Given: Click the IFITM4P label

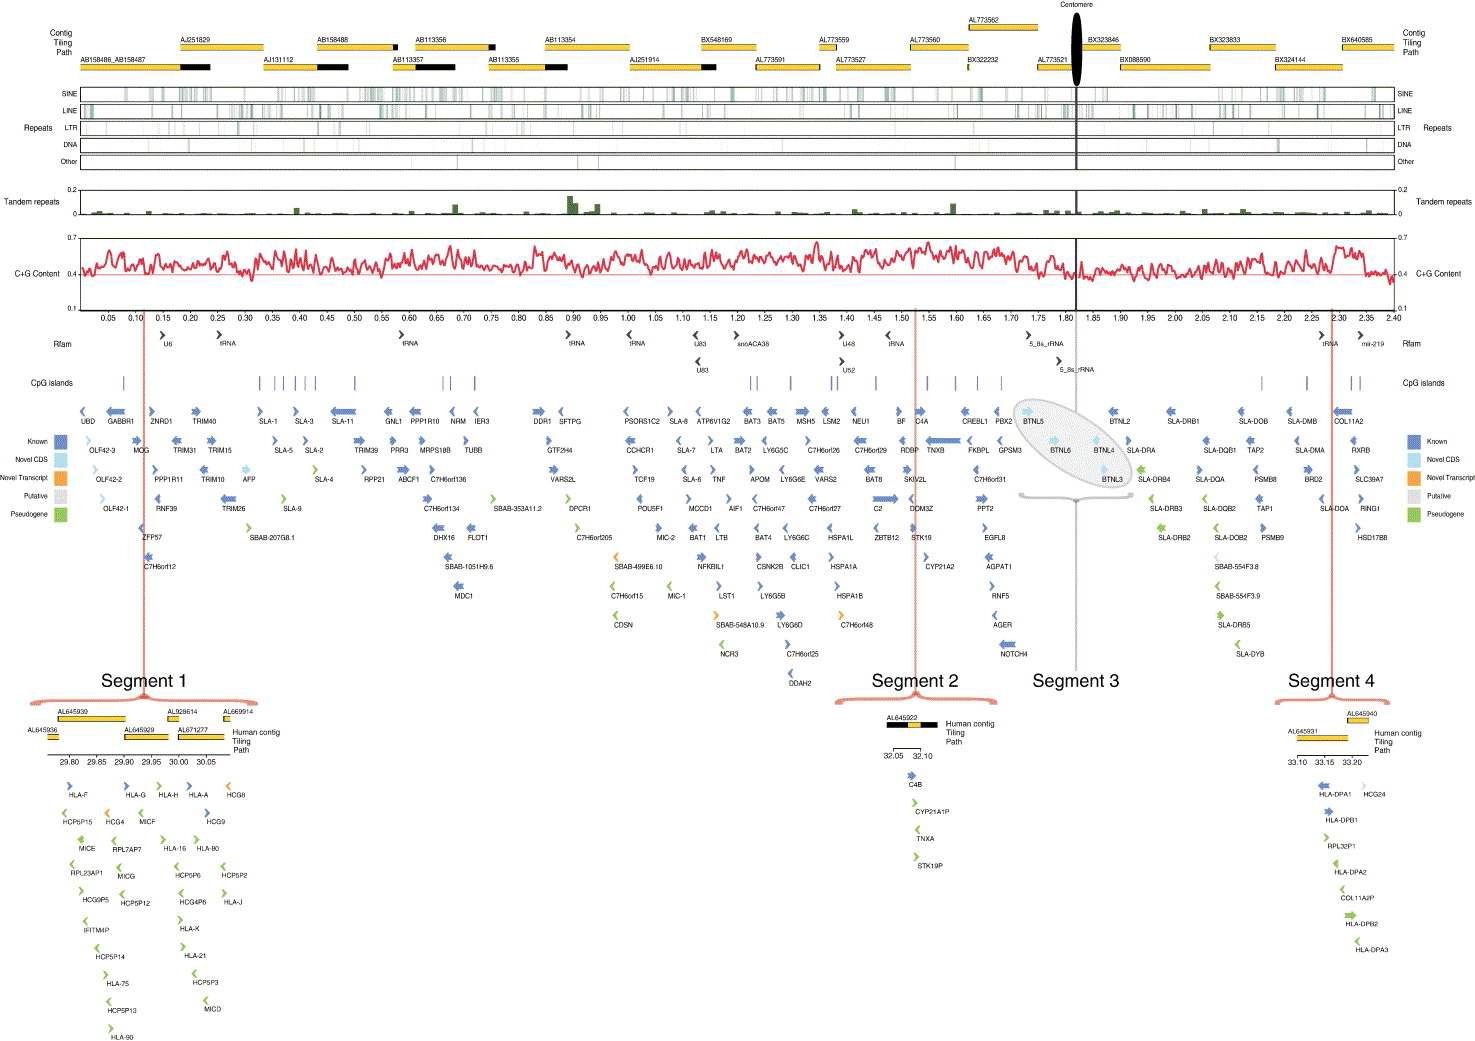Looking at the screenshot, I should (96, 930).
